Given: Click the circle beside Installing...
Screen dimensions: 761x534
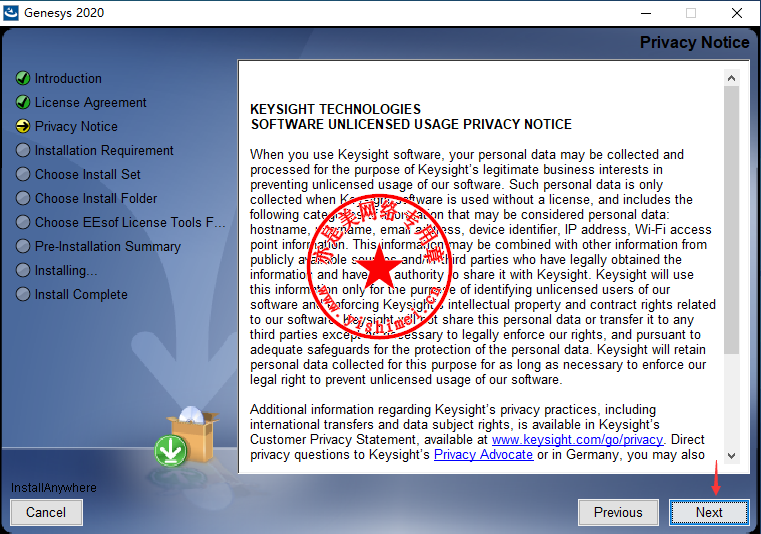Looking at the screenshot, I should point(23,270).
